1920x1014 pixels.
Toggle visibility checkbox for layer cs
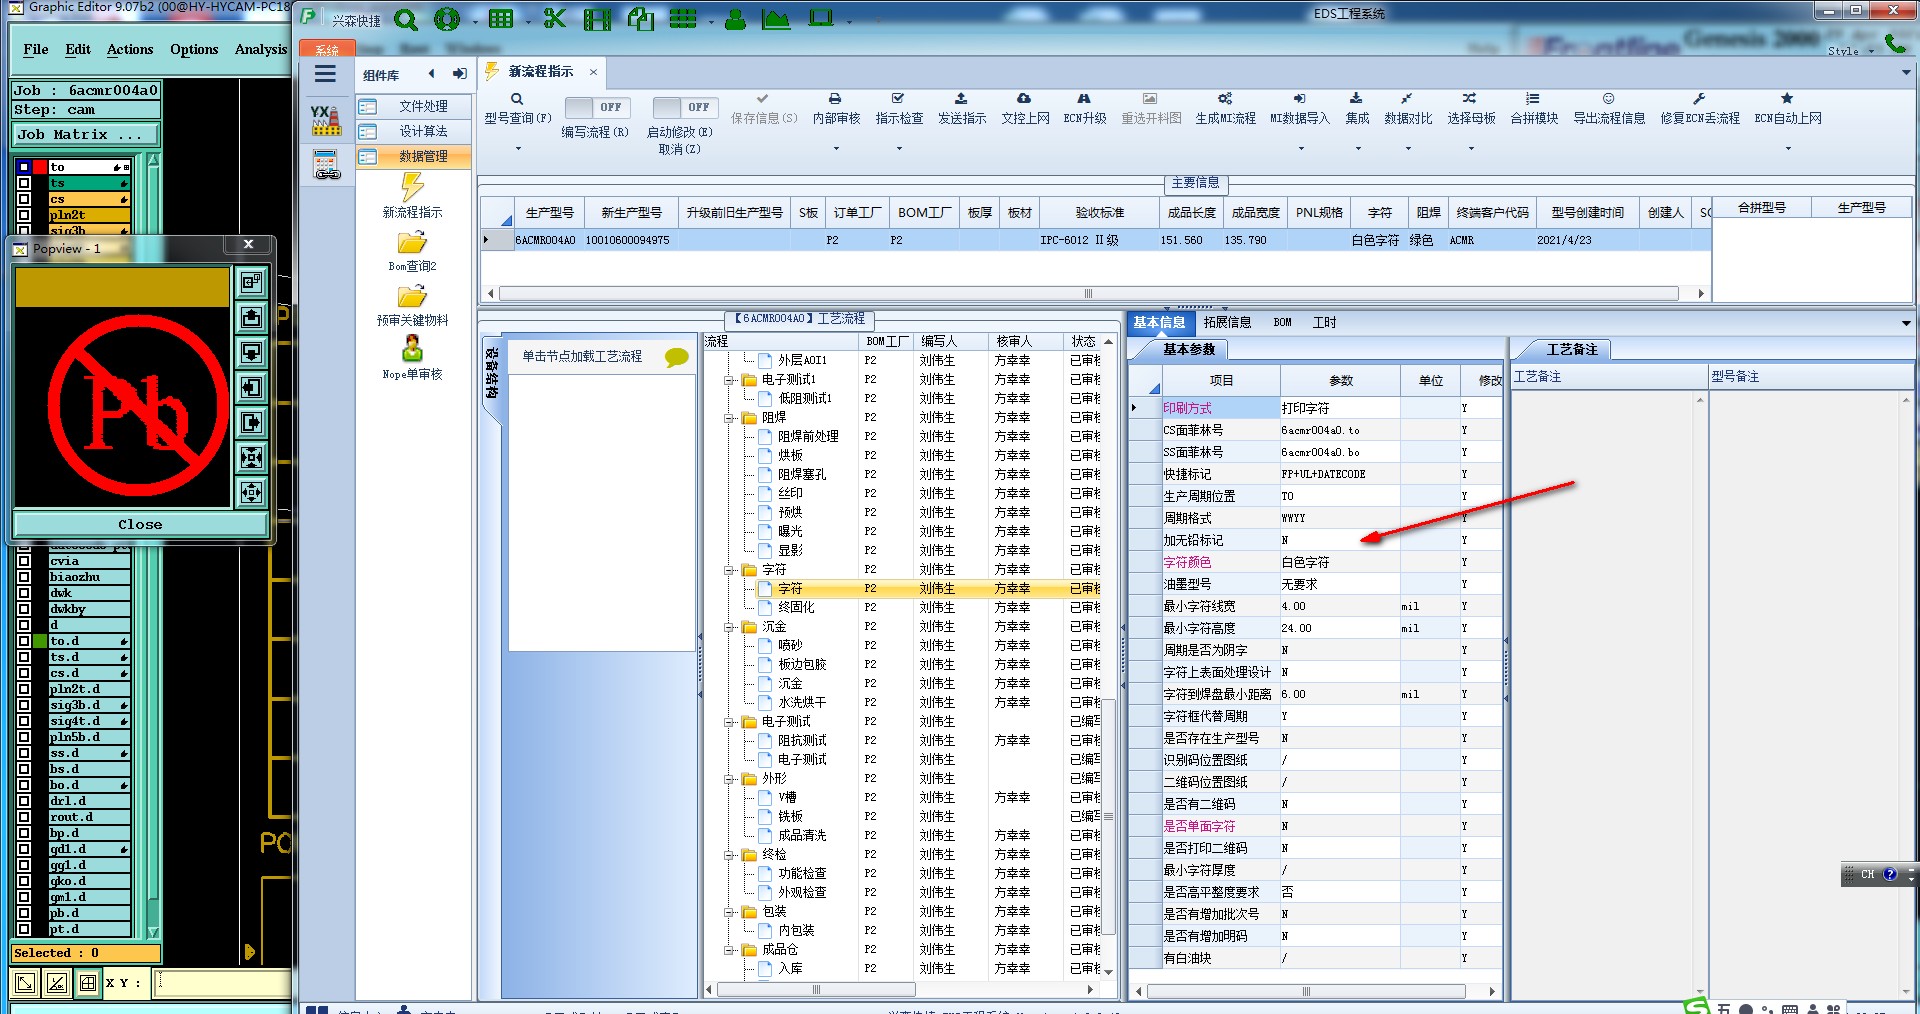pyautogui.click(x=24, y=199)
